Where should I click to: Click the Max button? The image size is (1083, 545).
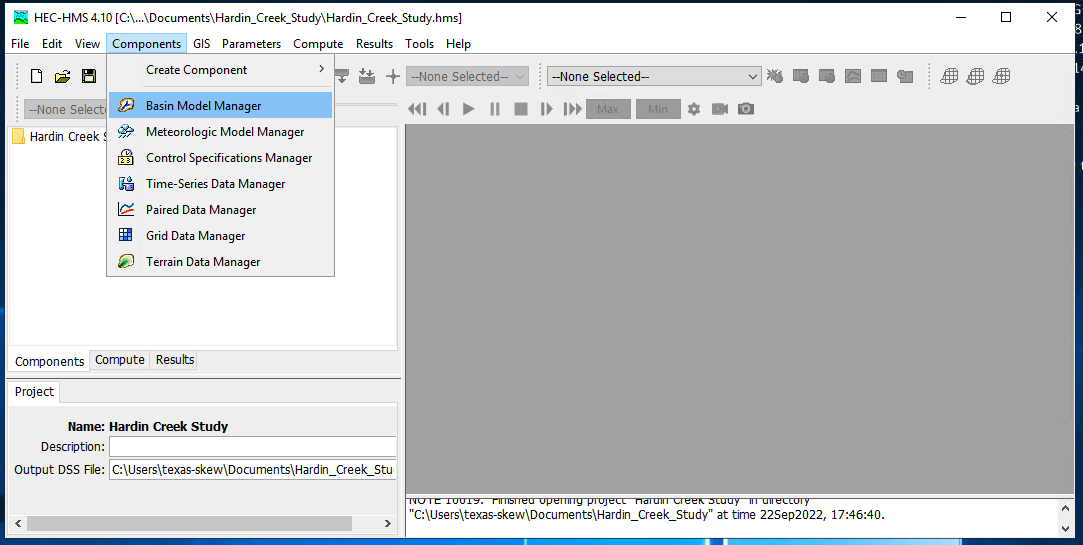608,109
